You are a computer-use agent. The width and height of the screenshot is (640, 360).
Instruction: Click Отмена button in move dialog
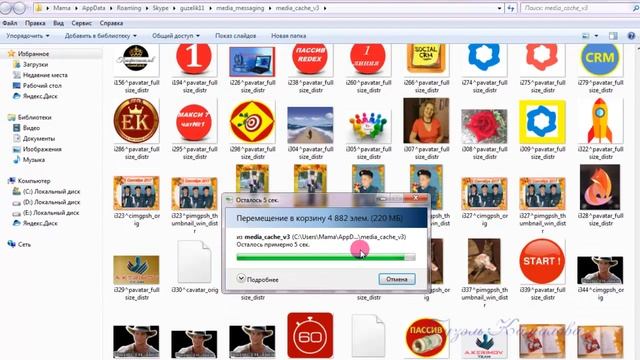coord(397,279)
